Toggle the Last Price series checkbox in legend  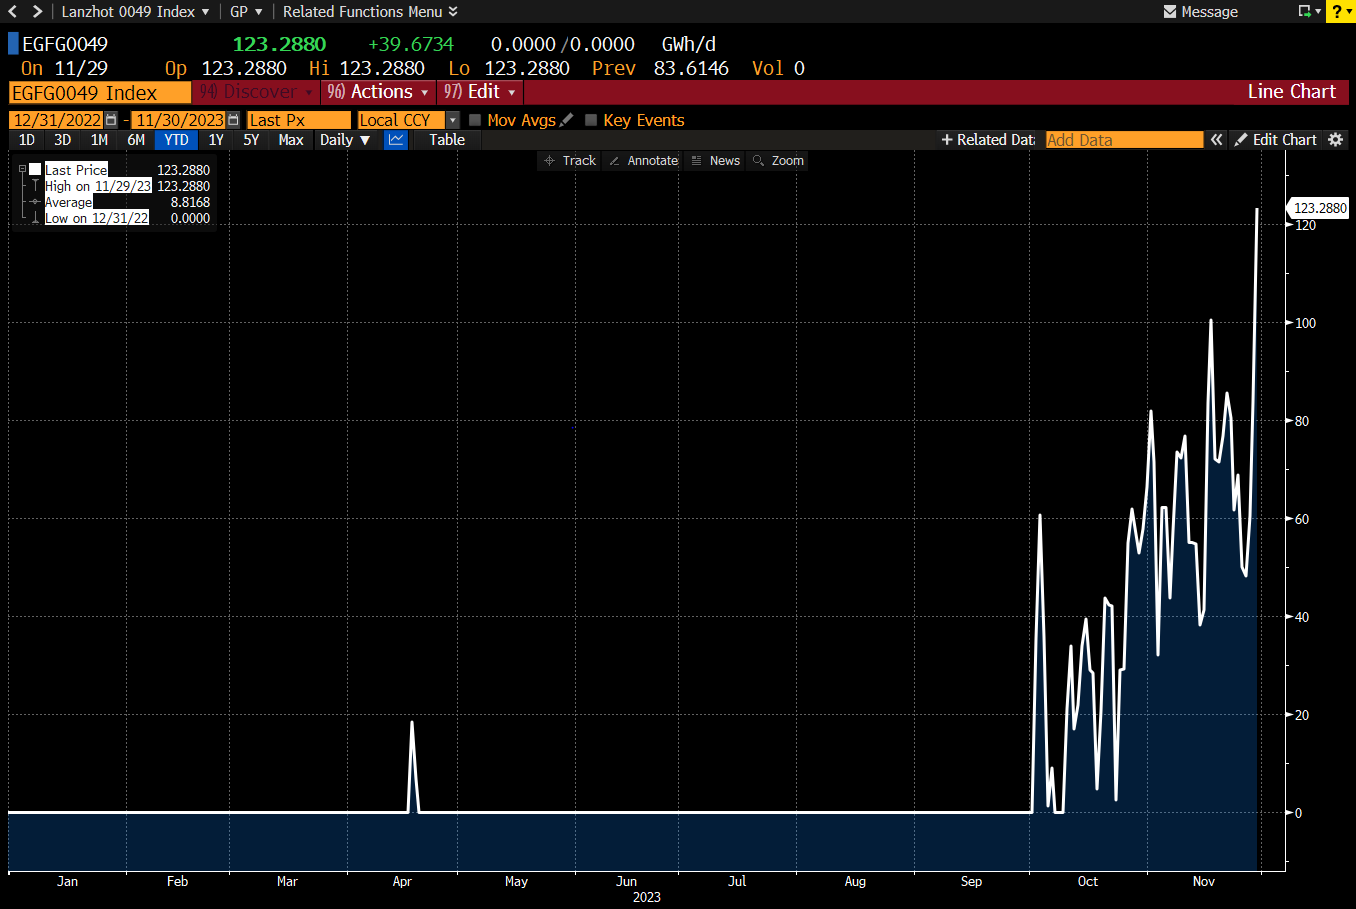tap(35, 170)
